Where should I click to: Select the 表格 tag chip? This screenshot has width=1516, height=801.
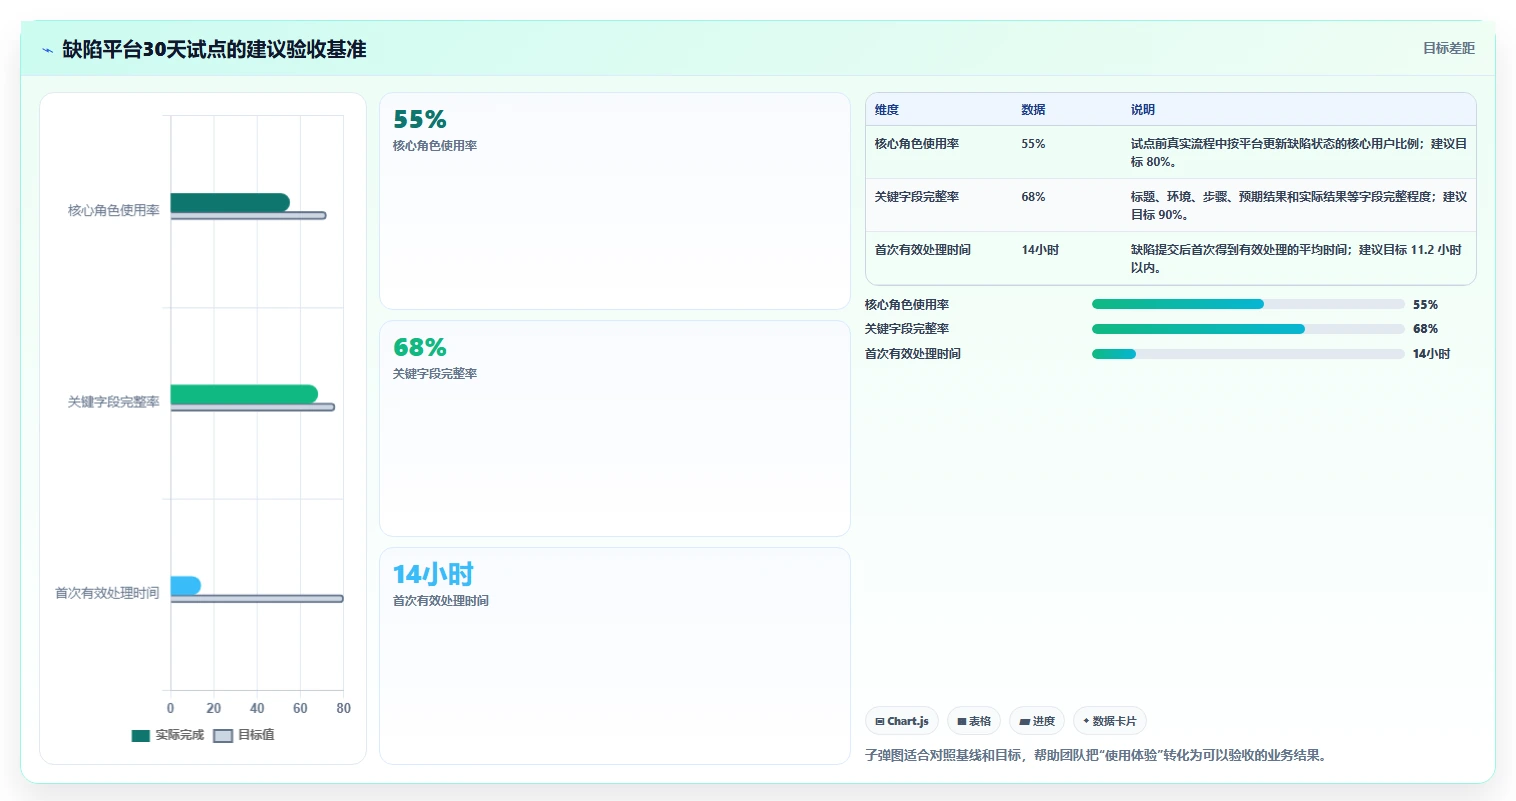974,721
